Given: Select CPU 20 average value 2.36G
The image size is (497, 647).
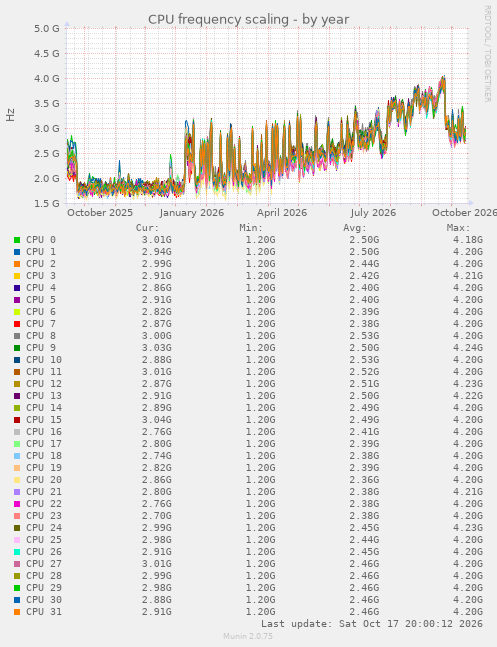Looking at the screenshot, I should (364, 479).
